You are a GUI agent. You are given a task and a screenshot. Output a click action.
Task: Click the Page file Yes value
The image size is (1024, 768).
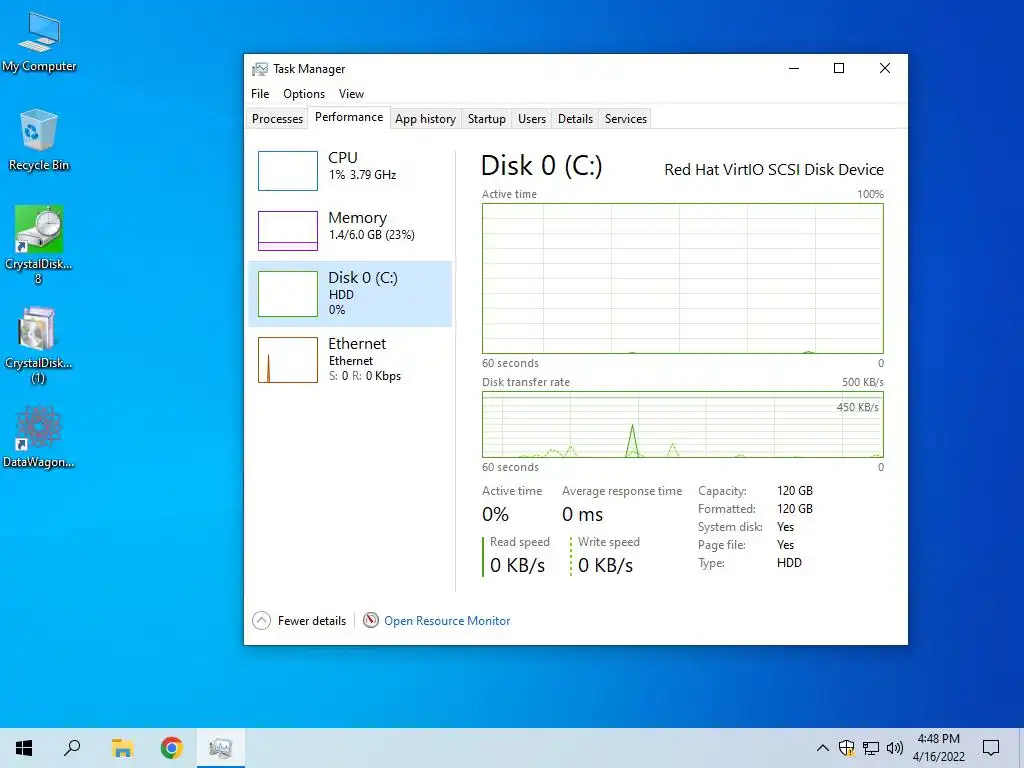tap(786, 545)
